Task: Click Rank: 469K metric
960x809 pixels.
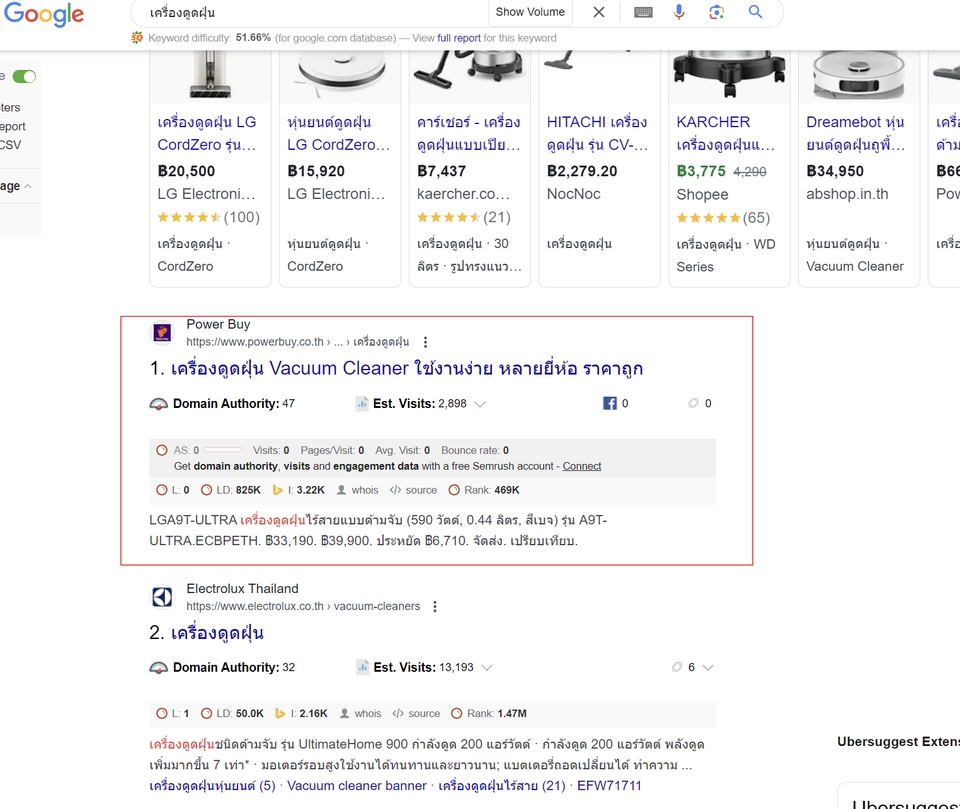Action: pos(484,490)
